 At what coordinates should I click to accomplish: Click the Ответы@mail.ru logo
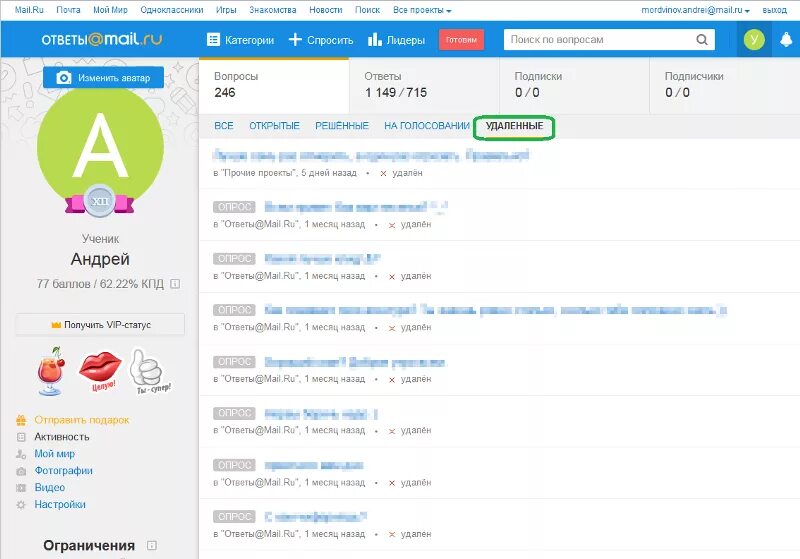(102, 39)
